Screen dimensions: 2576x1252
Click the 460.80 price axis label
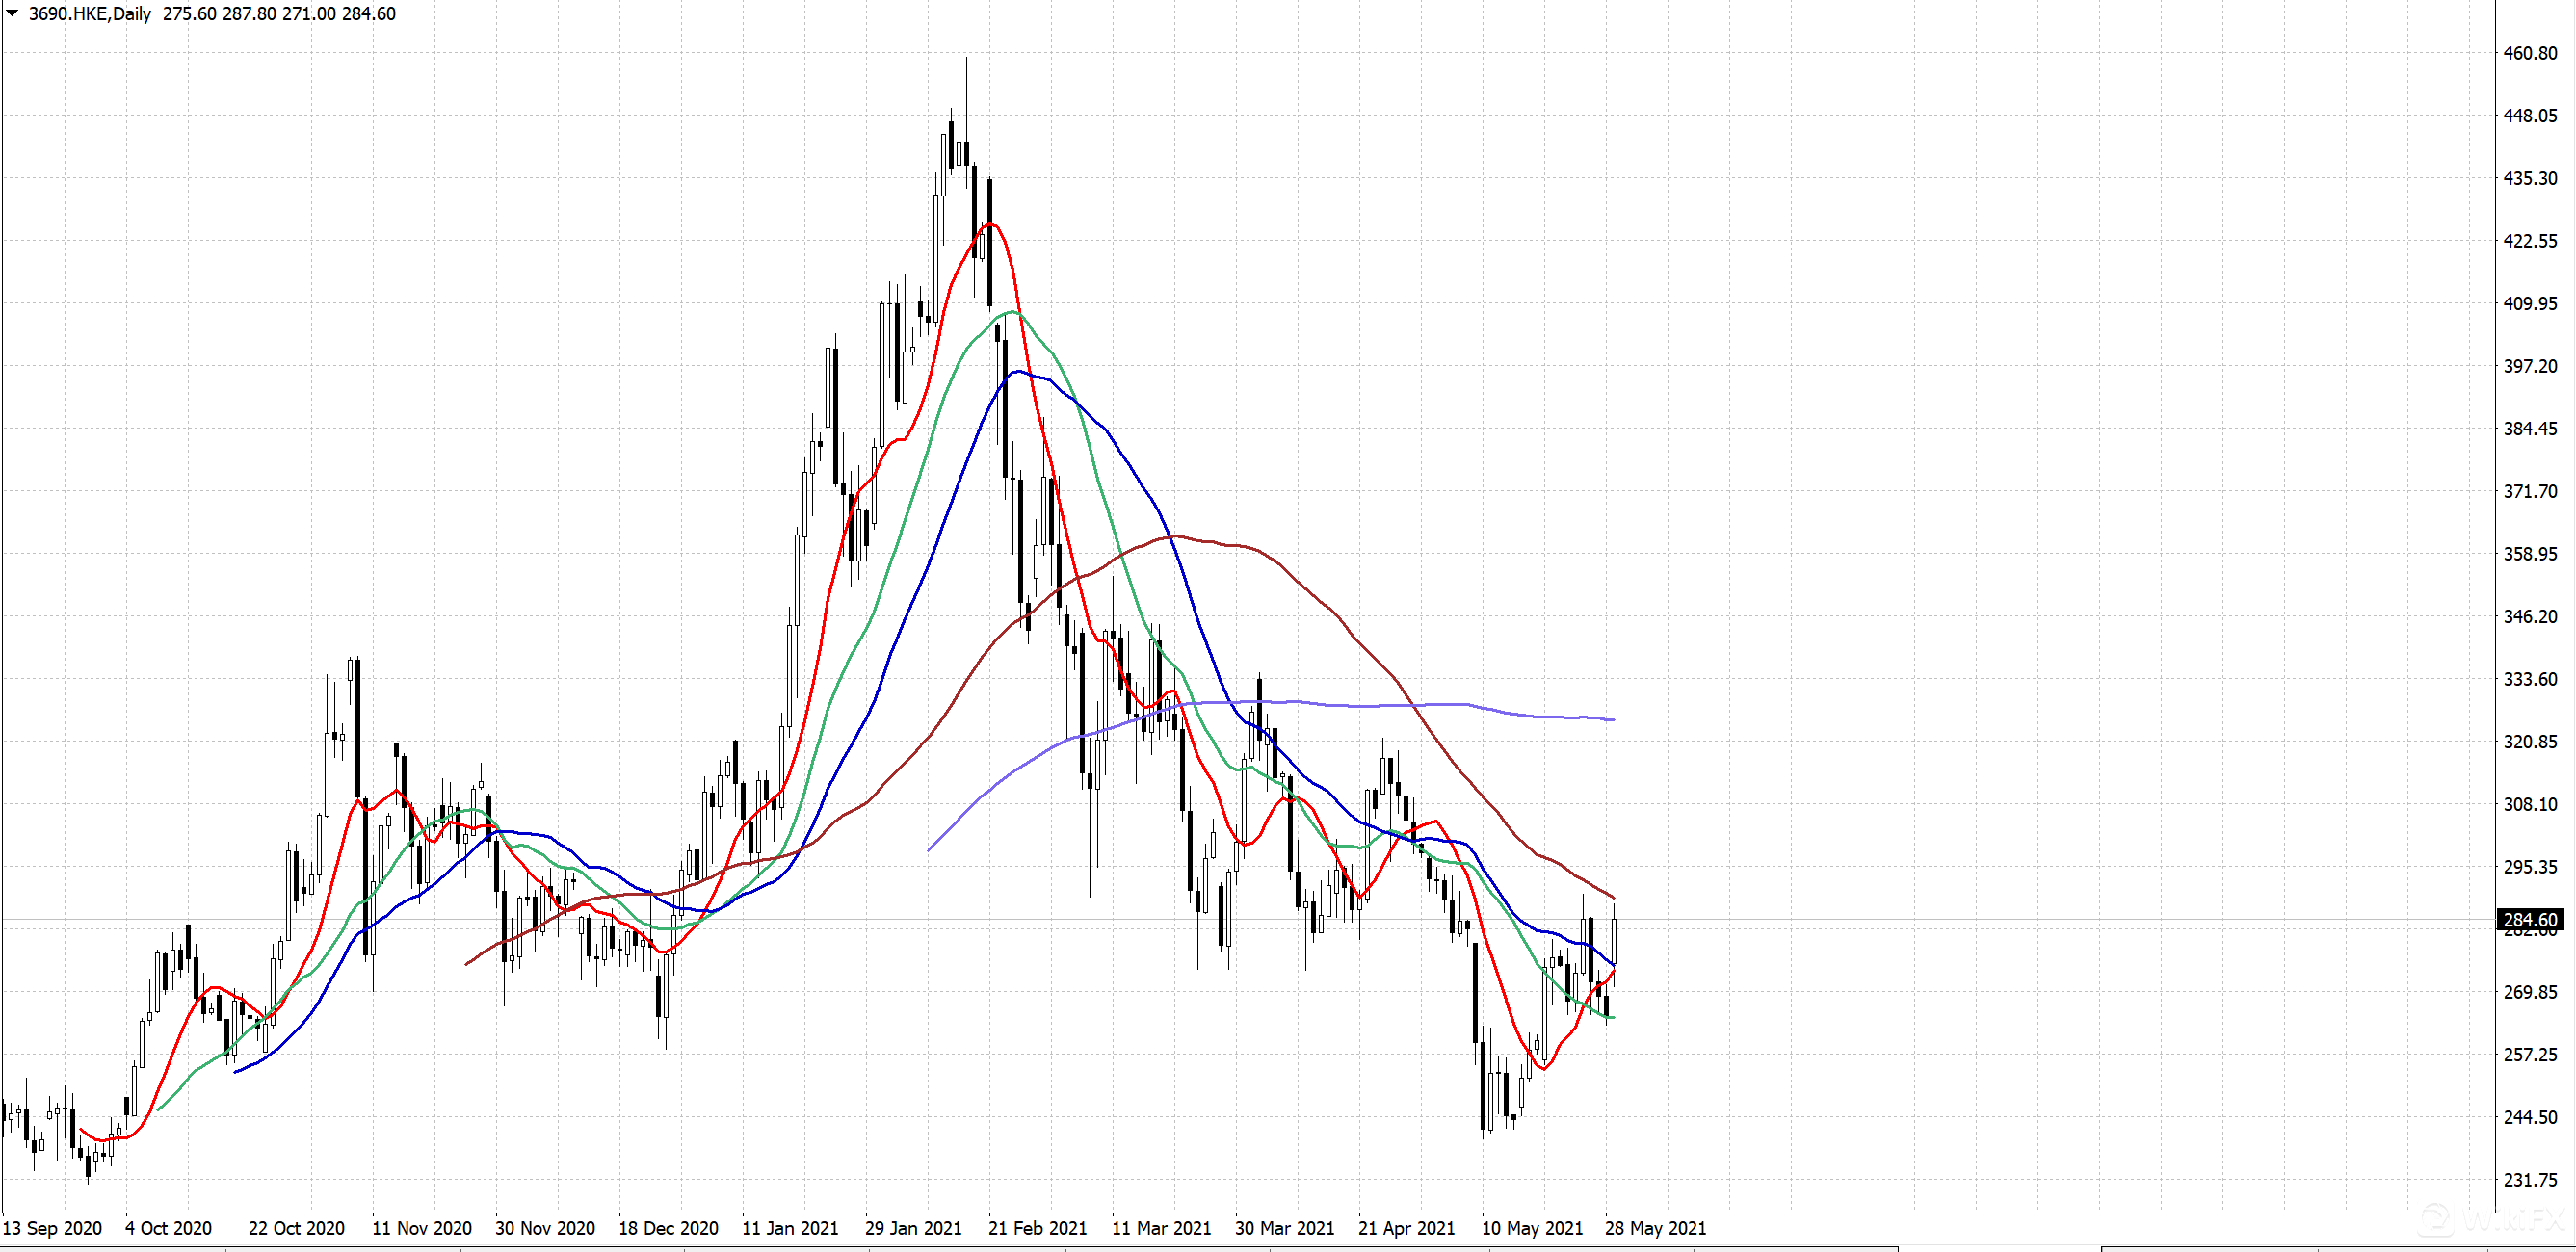click(x=2530, y=53)
